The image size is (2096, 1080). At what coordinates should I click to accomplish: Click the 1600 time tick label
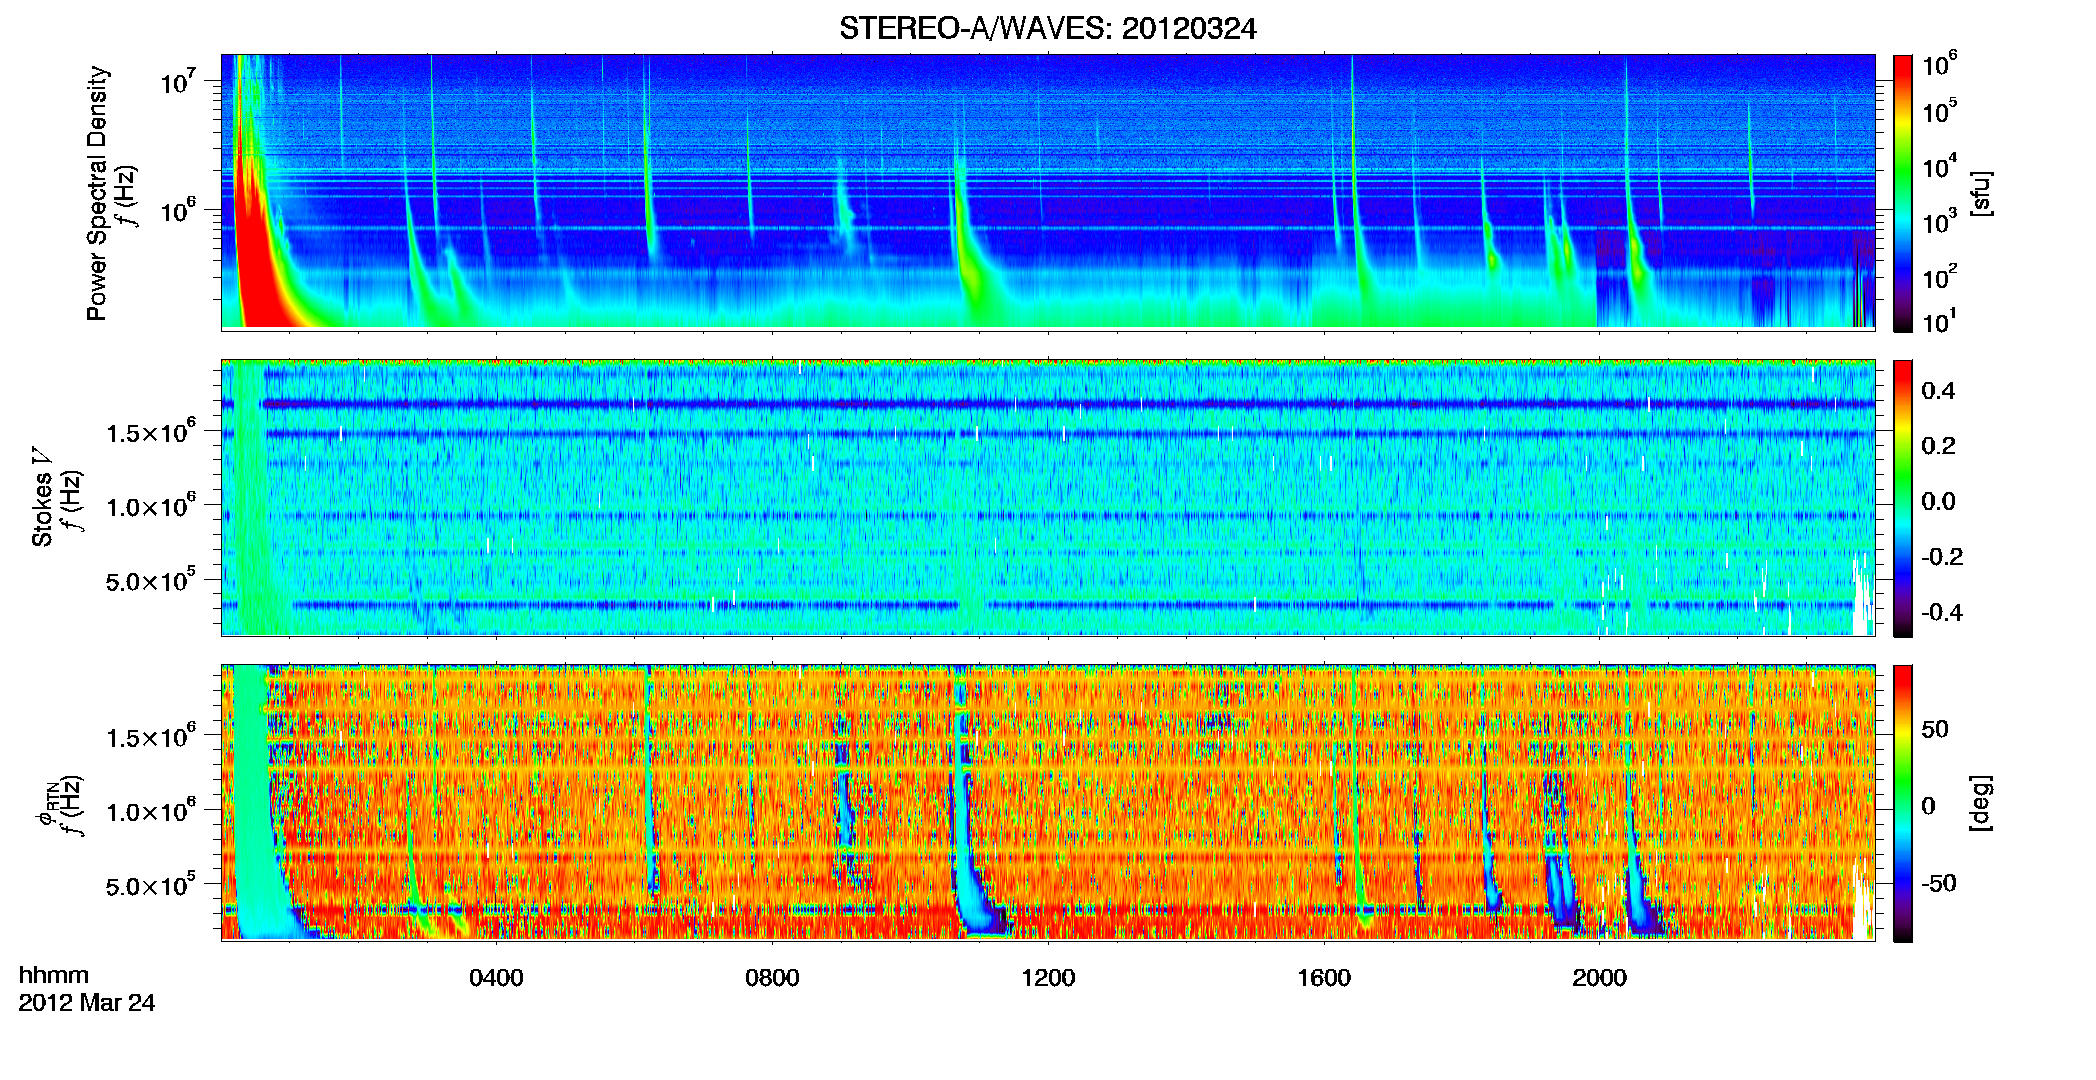pyautogui.click(x=1324, y=977)
